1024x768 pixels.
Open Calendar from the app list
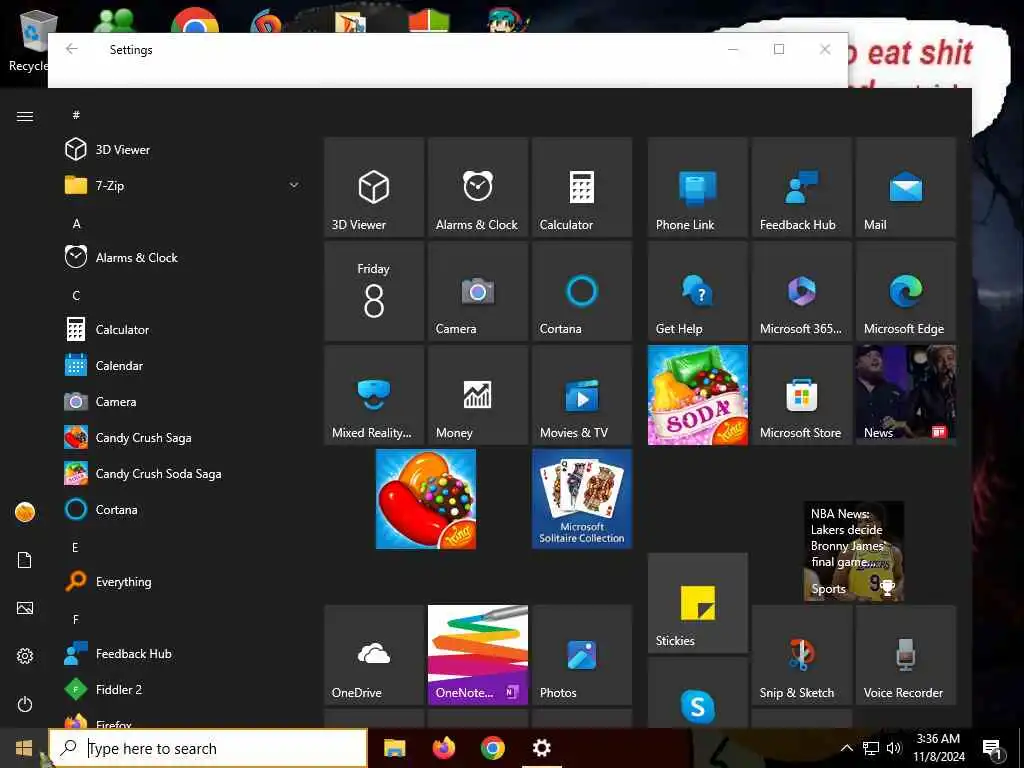coord(183,366)
